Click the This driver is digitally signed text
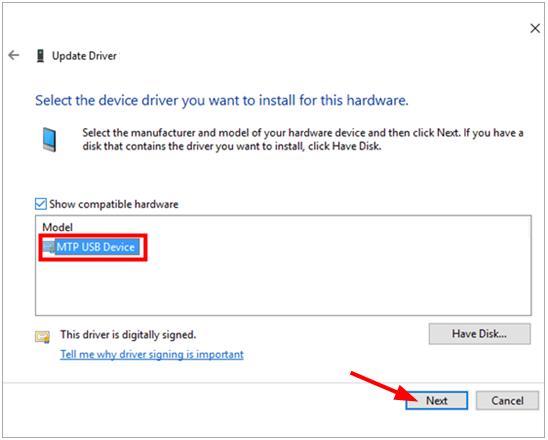The image size is (548, 440). (x=128, y=335)
